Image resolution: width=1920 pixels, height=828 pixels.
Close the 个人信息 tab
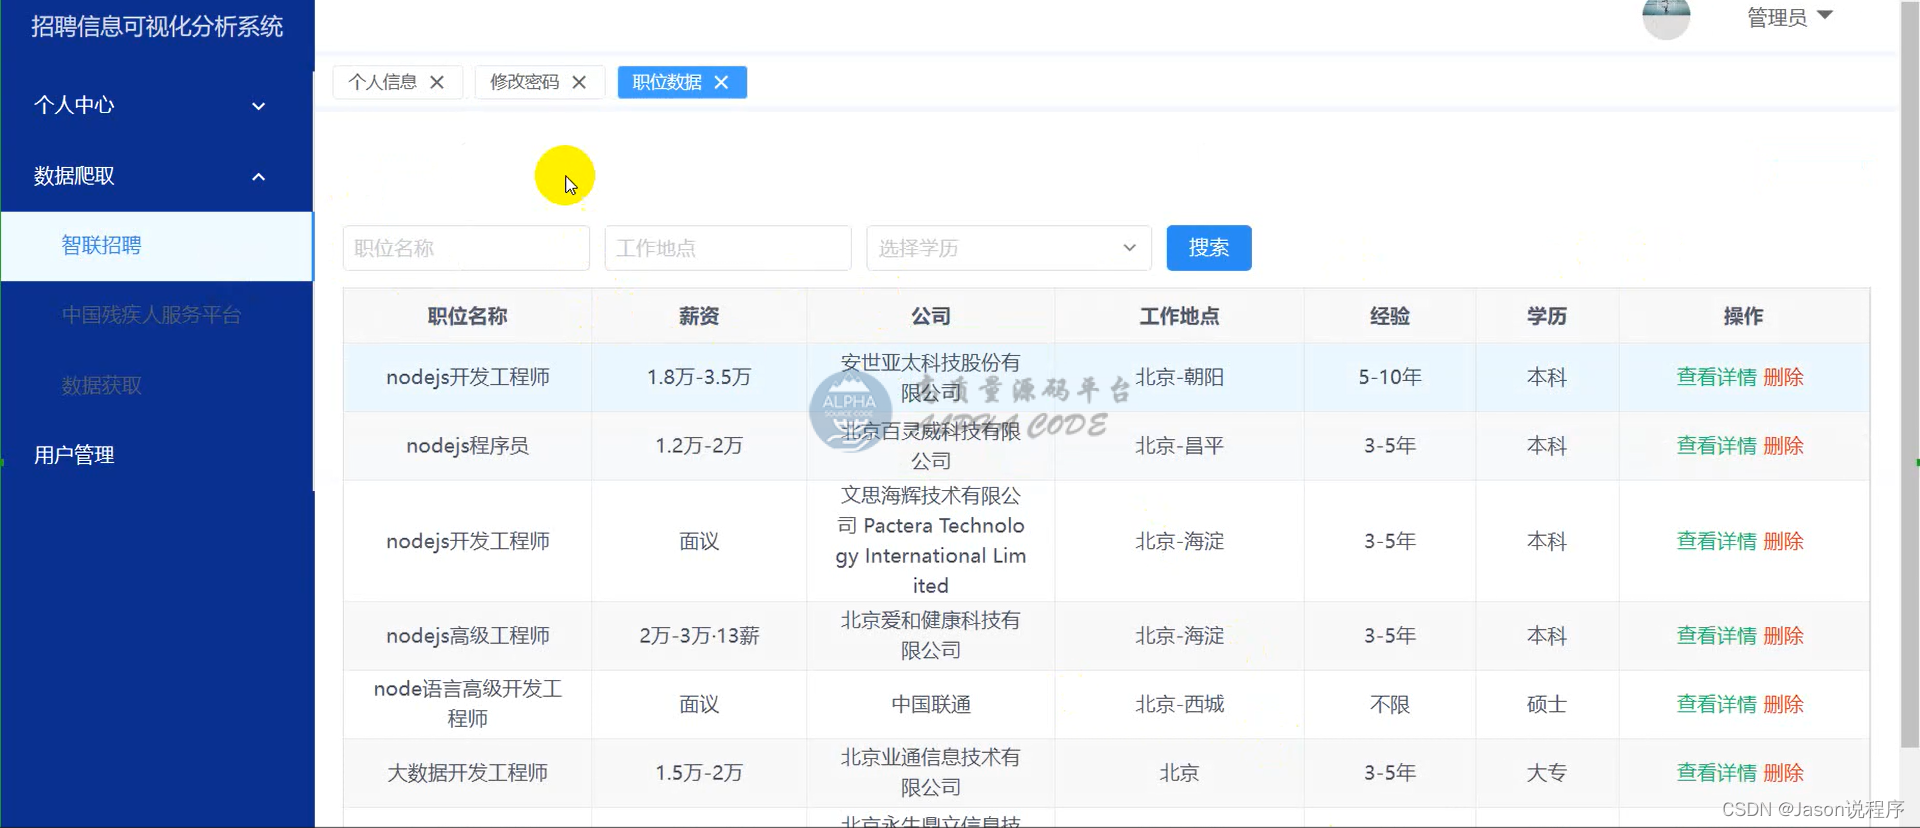437,82
